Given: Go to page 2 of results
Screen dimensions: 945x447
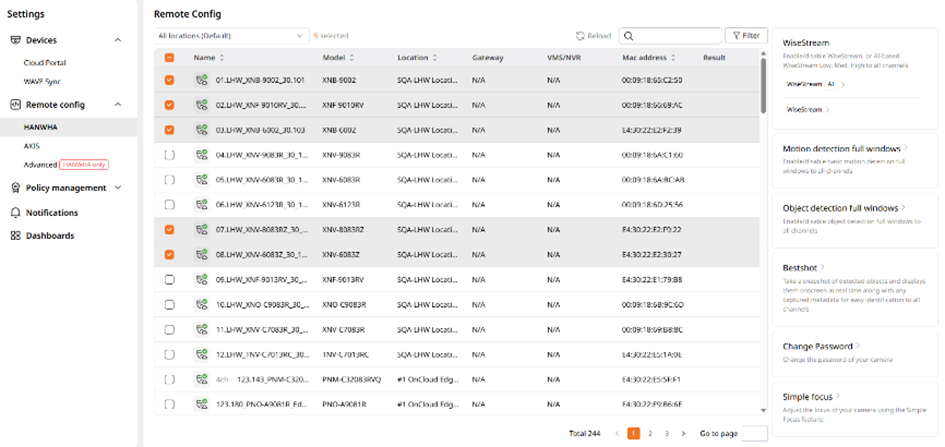Looking at the screenshot, I should pyautogui.click(x=651, y=433).
